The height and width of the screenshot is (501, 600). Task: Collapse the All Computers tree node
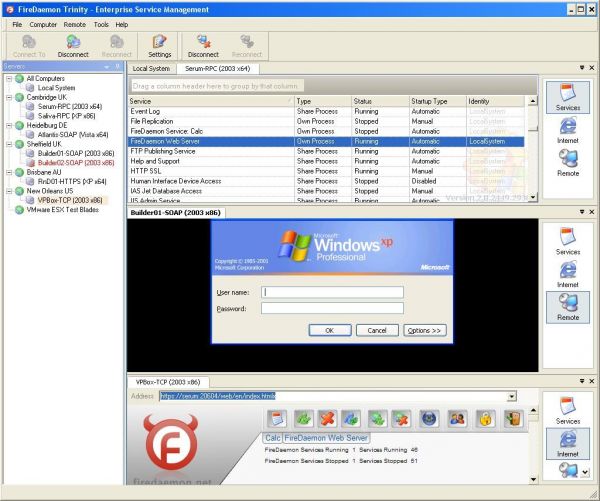tap(9, 78)
